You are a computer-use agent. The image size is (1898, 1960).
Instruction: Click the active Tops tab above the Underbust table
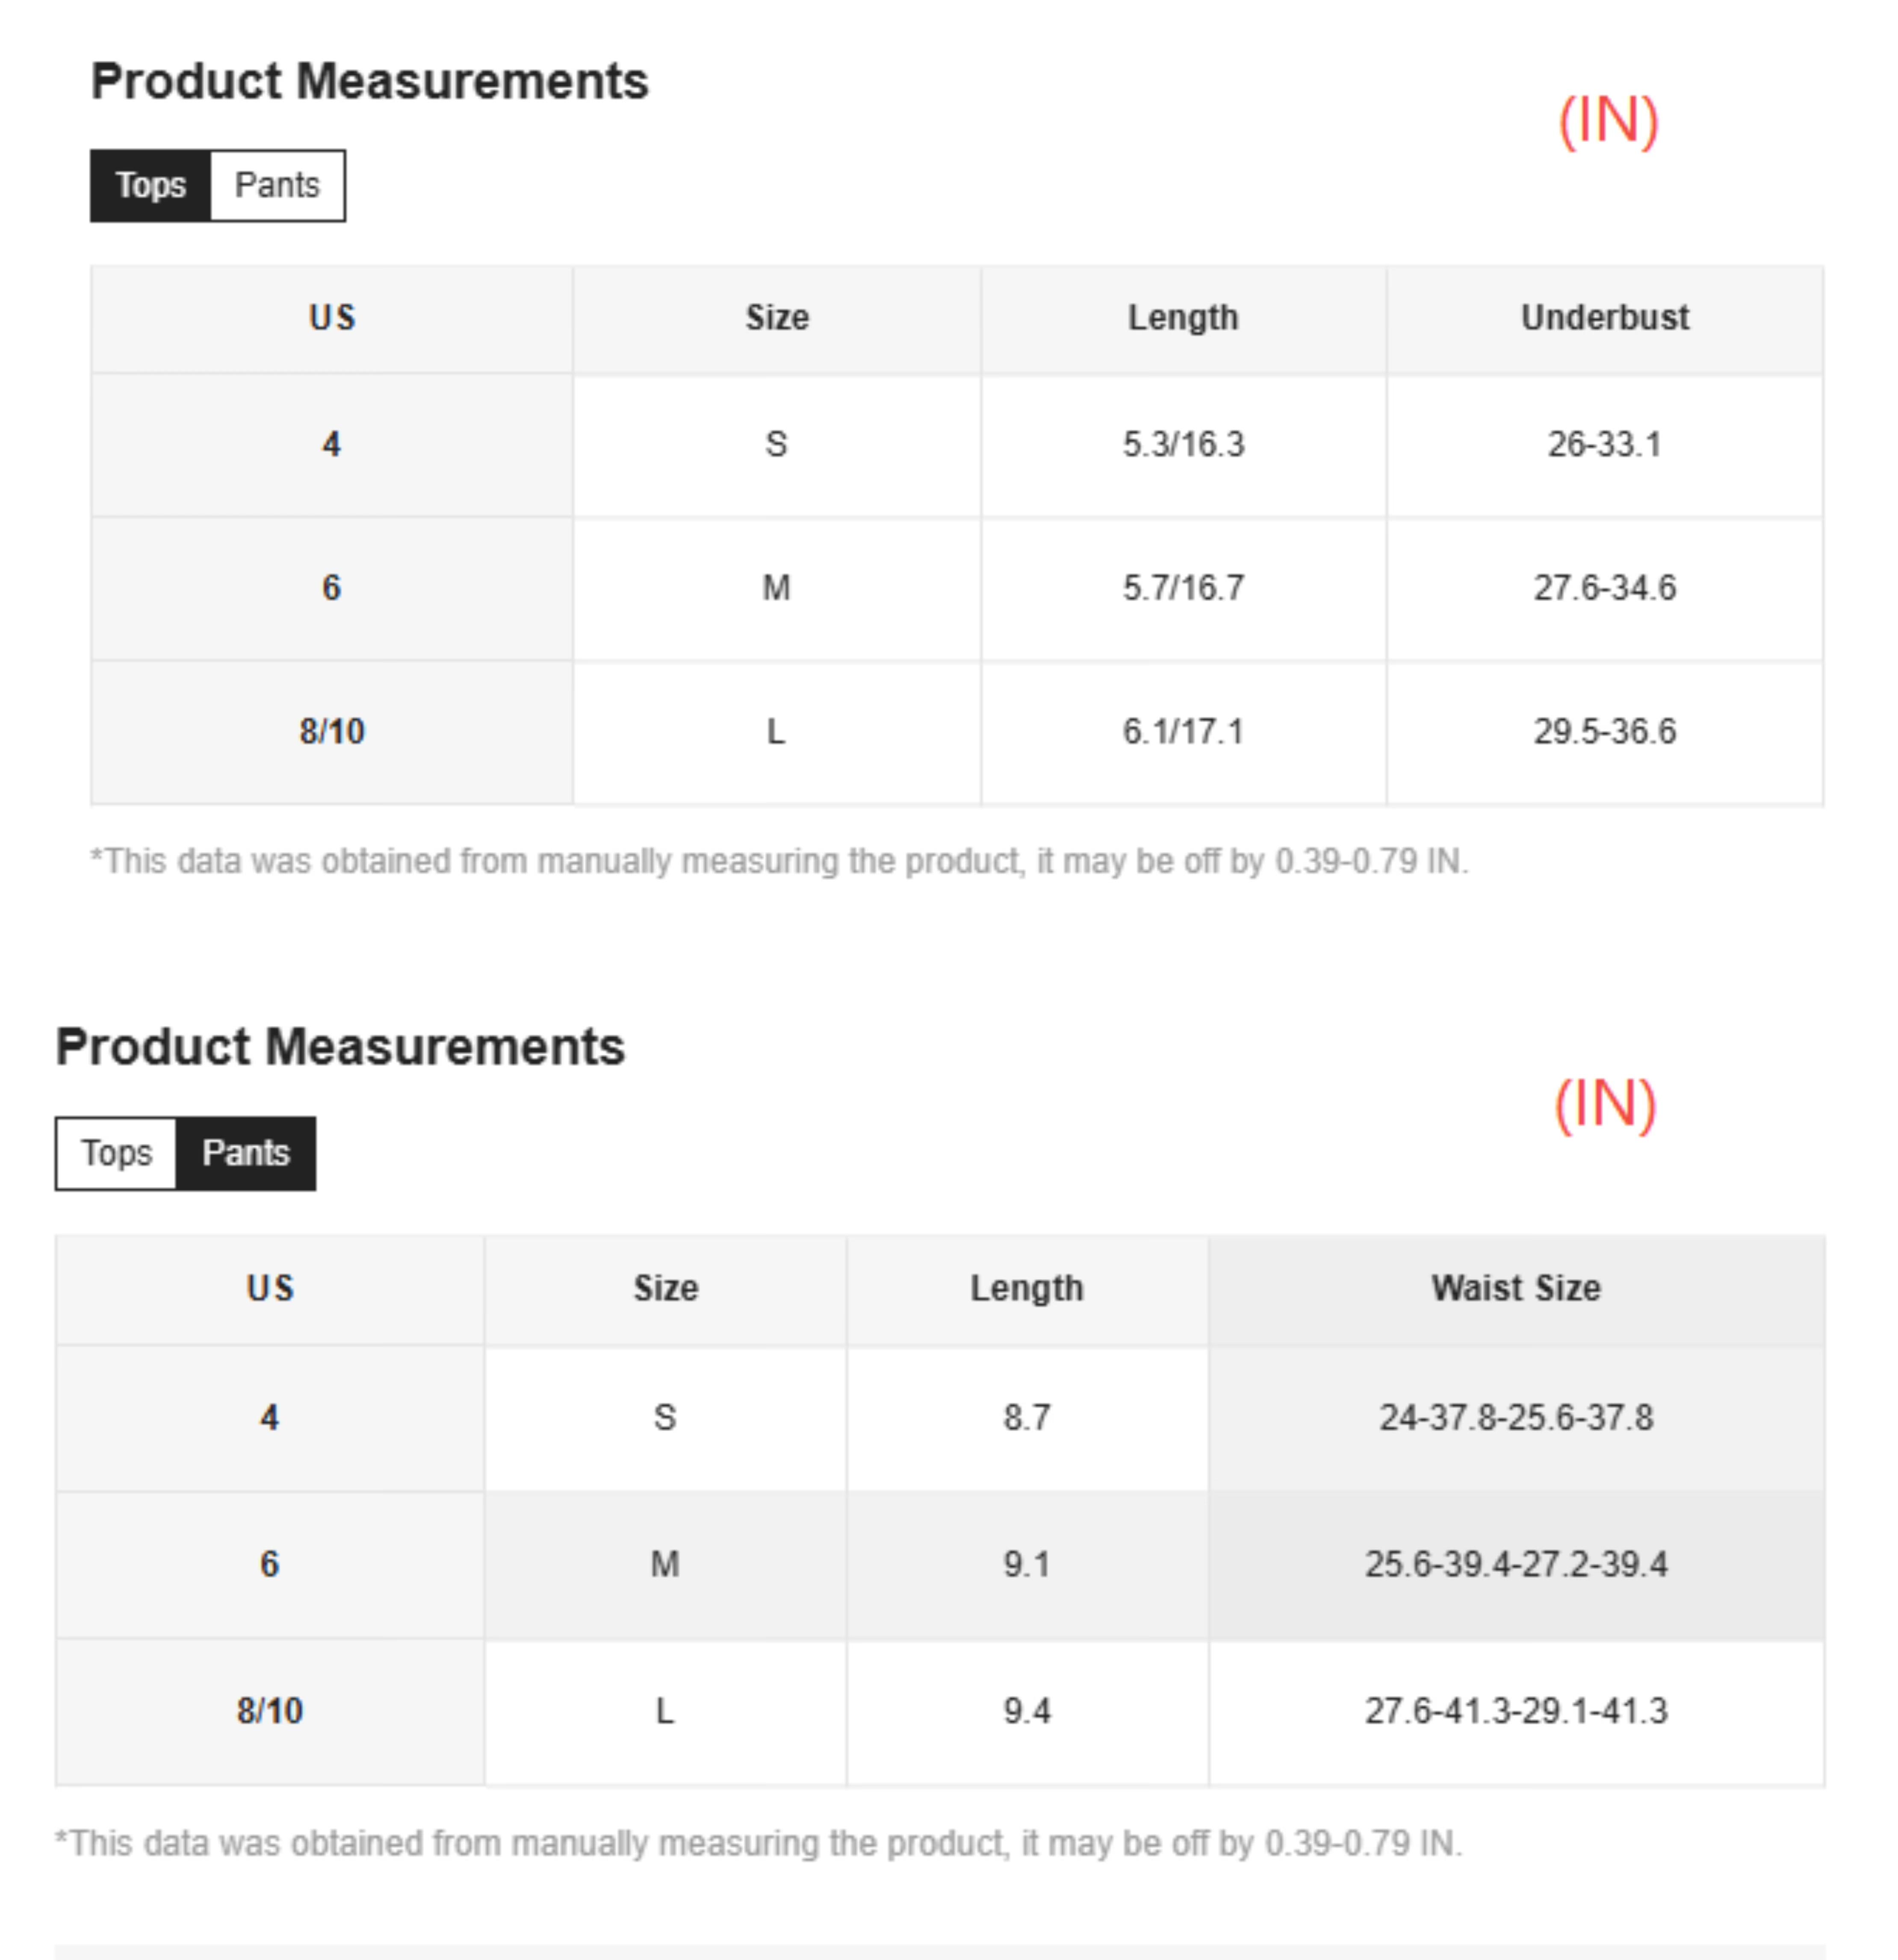coord(151,186)
